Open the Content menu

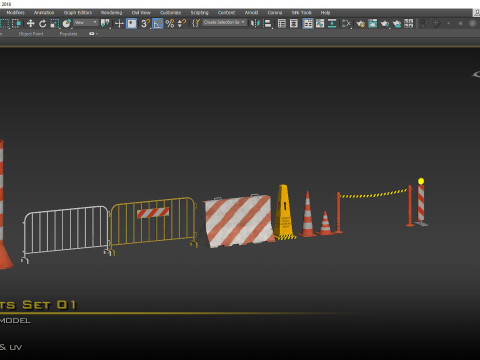[x=226, y=13]
